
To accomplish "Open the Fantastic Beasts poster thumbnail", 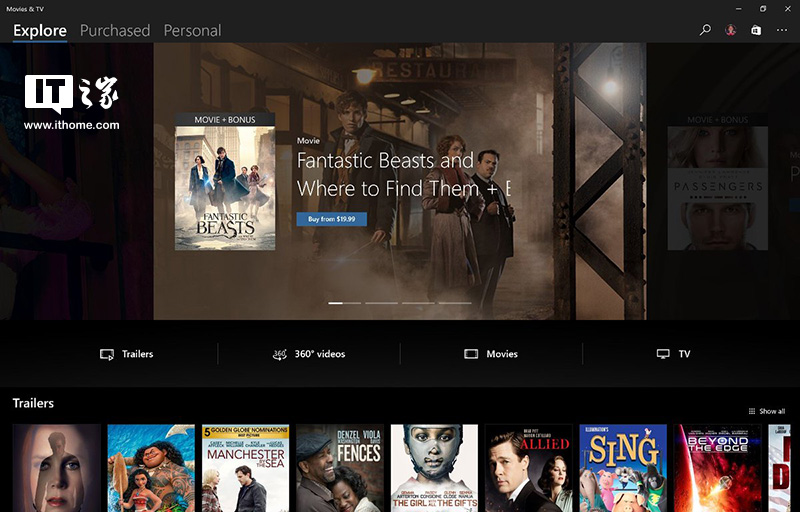I will [x=225, y=182].
